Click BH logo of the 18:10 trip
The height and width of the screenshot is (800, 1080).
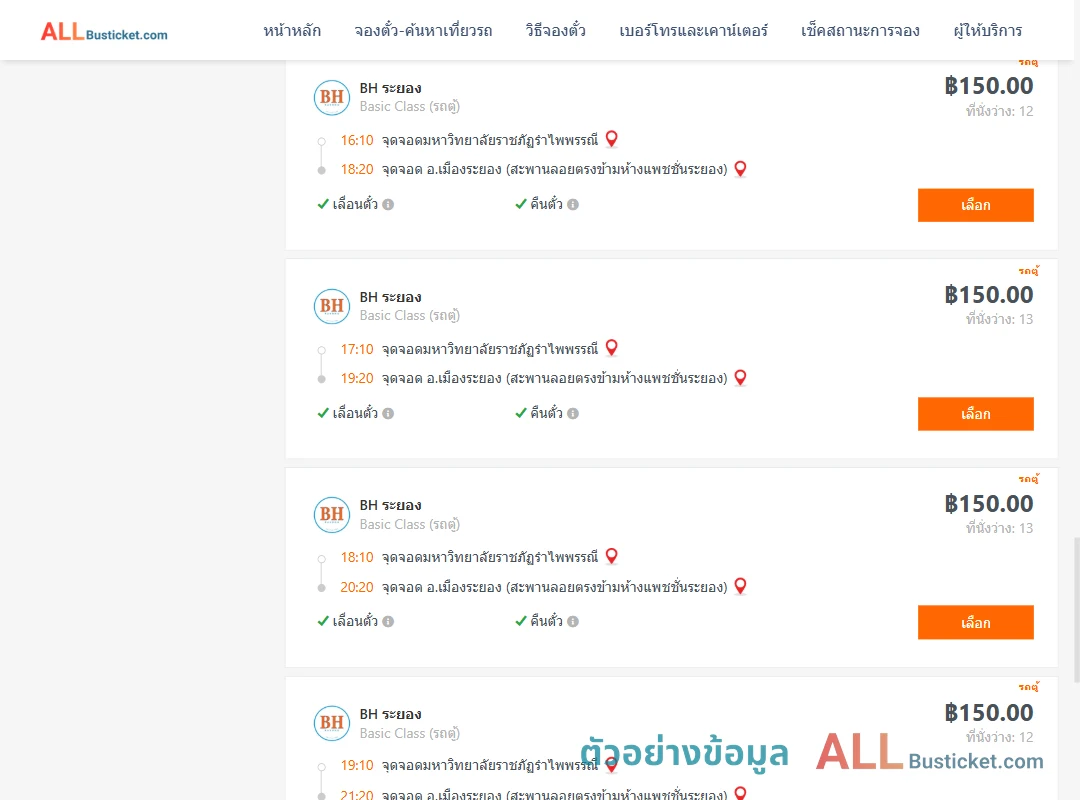331,515
